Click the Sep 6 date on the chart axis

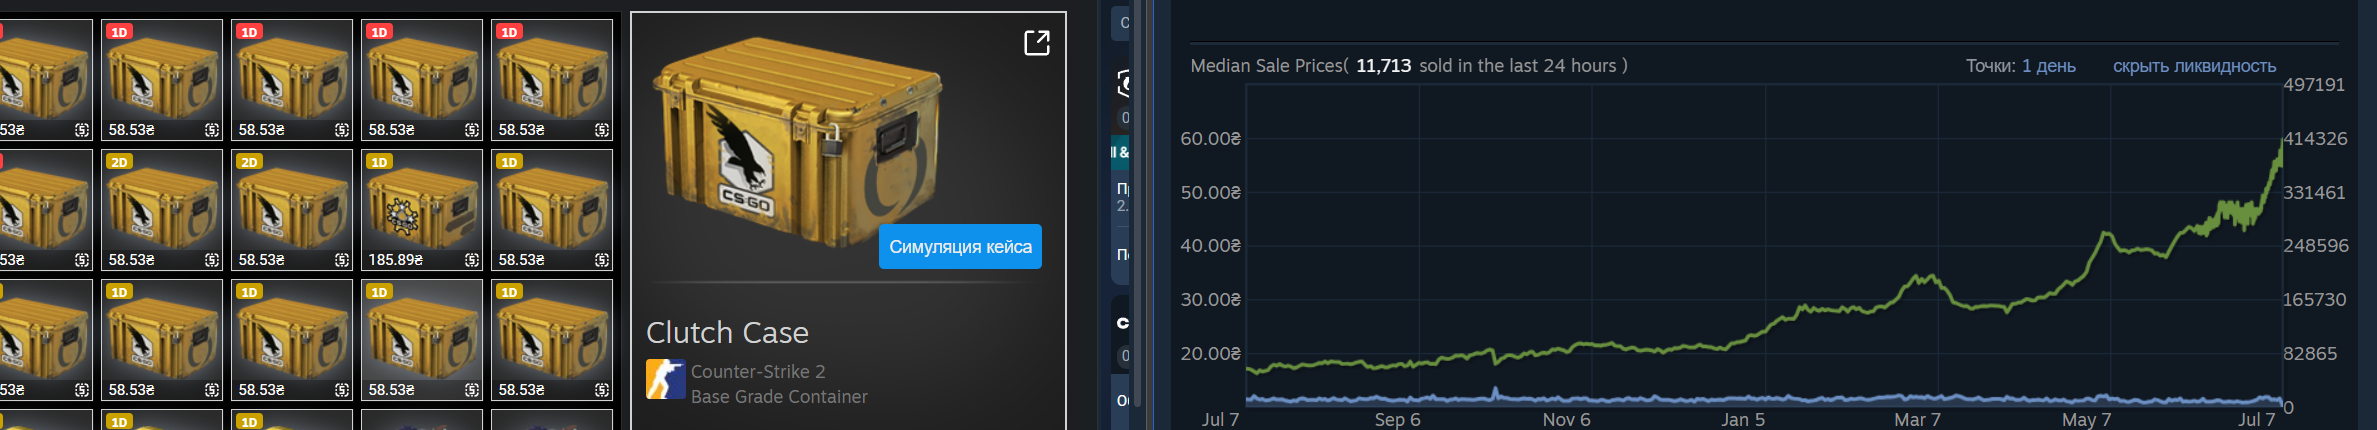[x=1397, y=420]
